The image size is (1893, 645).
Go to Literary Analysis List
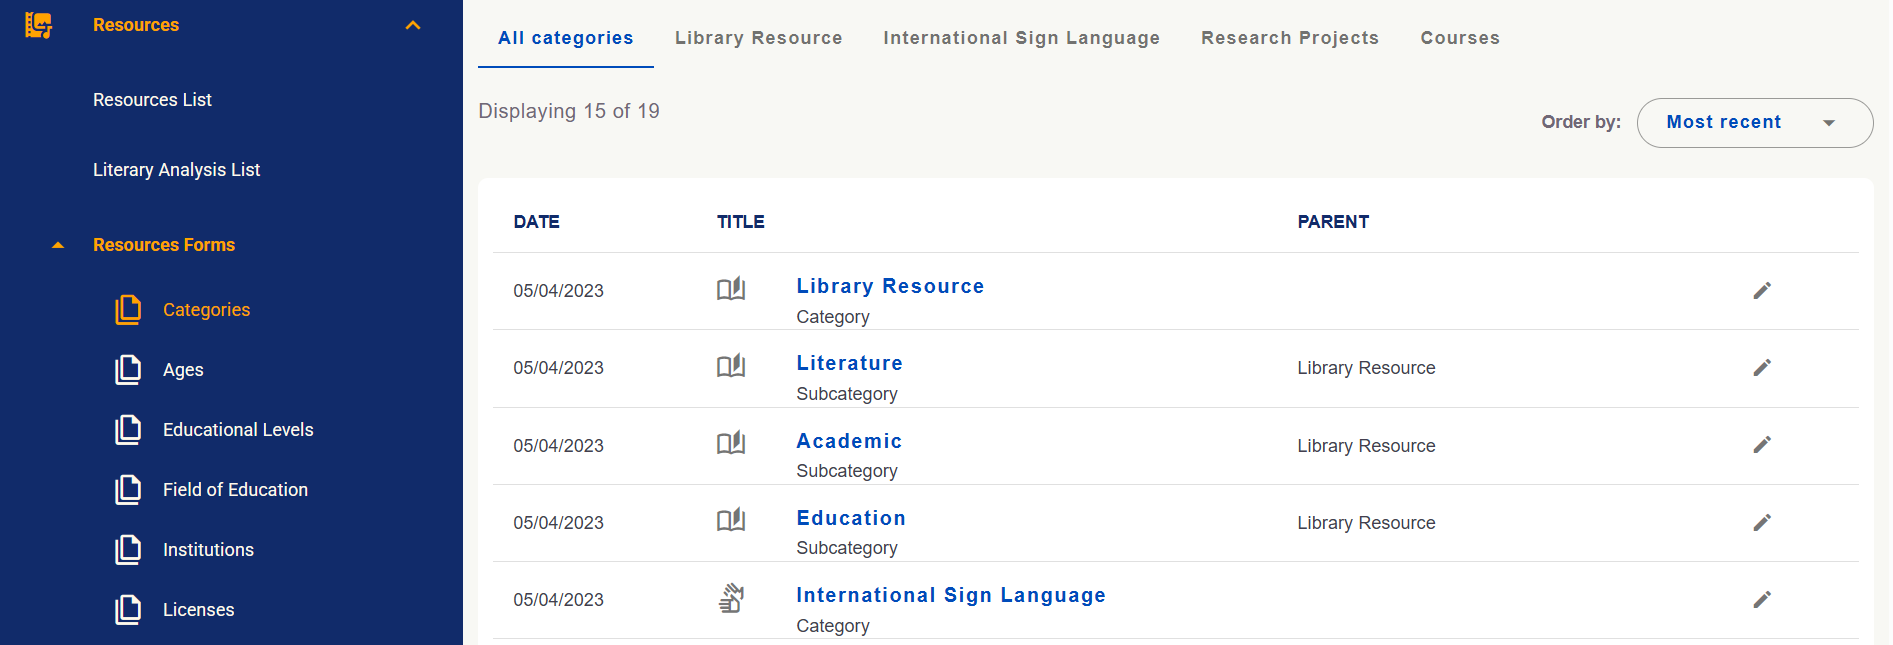pos(176,170)
